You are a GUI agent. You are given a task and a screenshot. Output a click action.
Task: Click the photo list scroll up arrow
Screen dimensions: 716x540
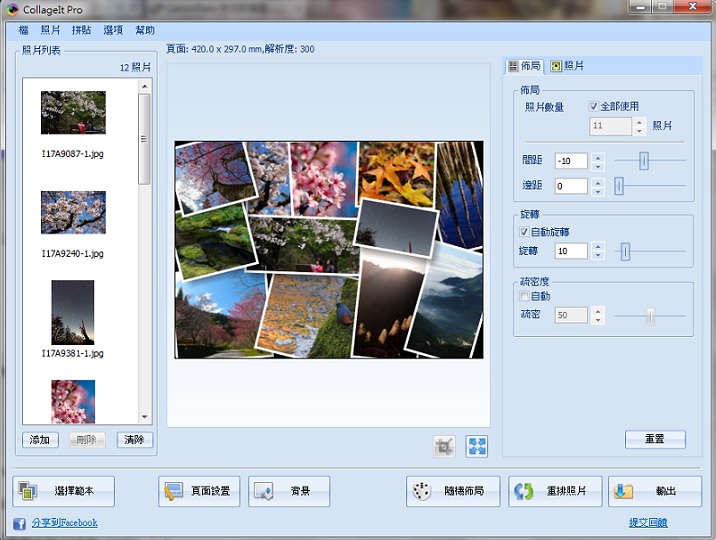(x=145, y=86)
